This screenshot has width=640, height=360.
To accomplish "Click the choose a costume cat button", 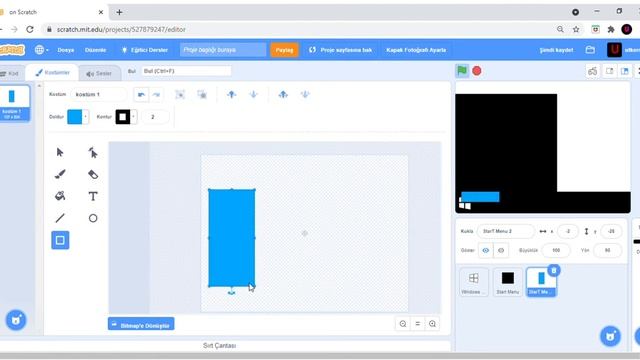I will (x=16, y=320).
